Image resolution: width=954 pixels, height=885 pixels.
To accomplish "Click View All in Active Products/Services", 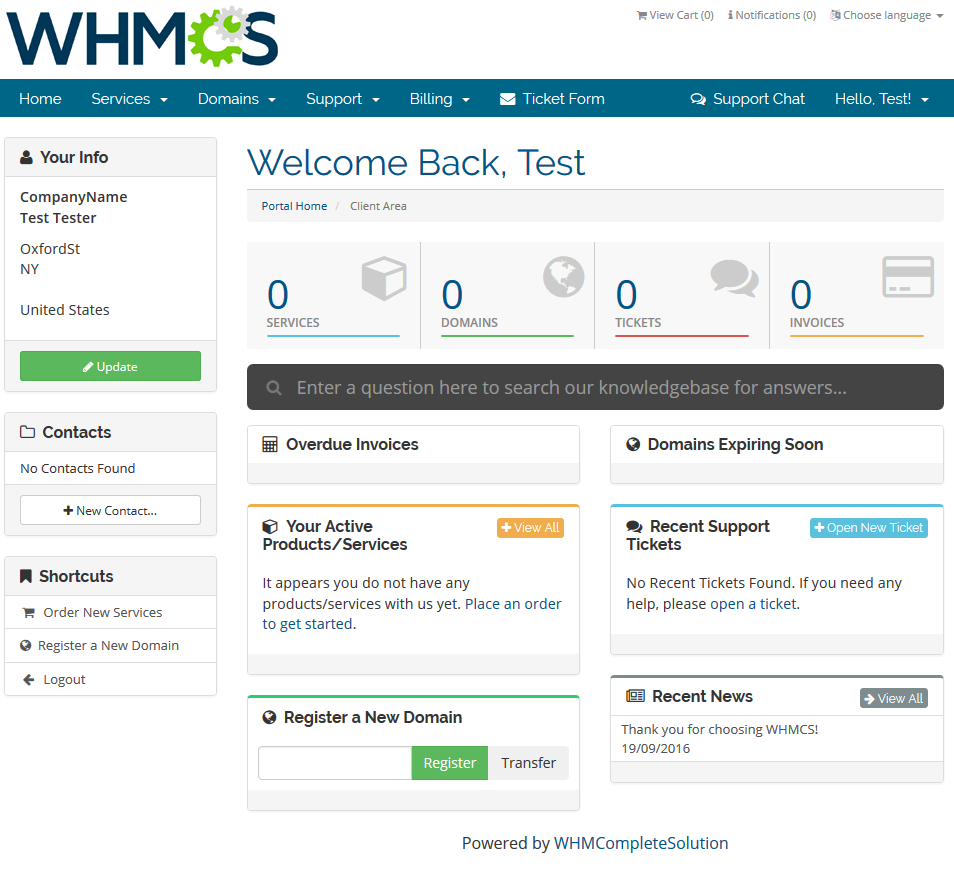I will [x=530, y=528].
